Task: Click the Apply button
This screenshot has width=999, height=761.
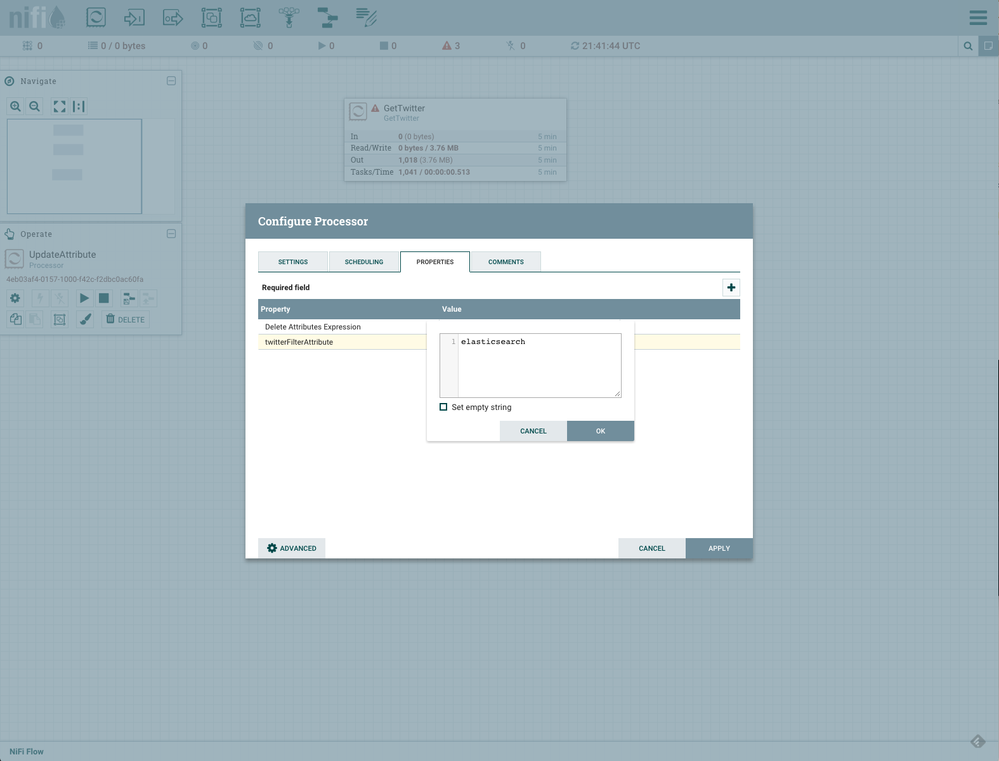Action: 718,548
